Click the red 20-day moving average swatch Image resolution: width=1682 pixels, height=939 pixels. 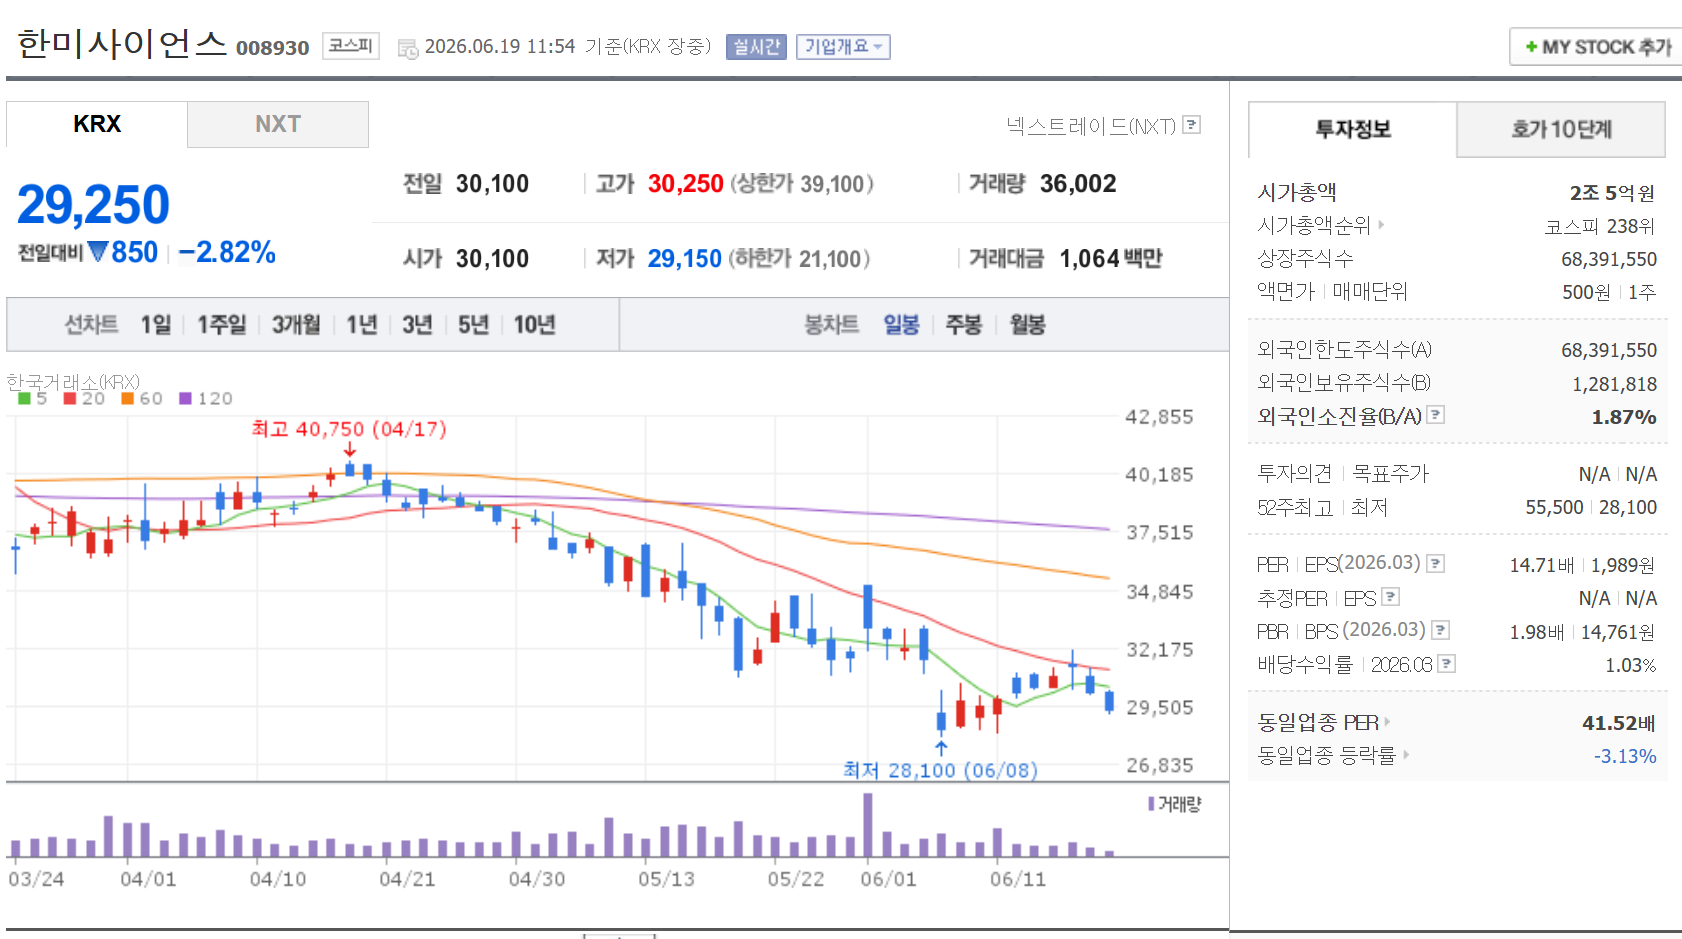pyautogui.click(x=70, y=398)
